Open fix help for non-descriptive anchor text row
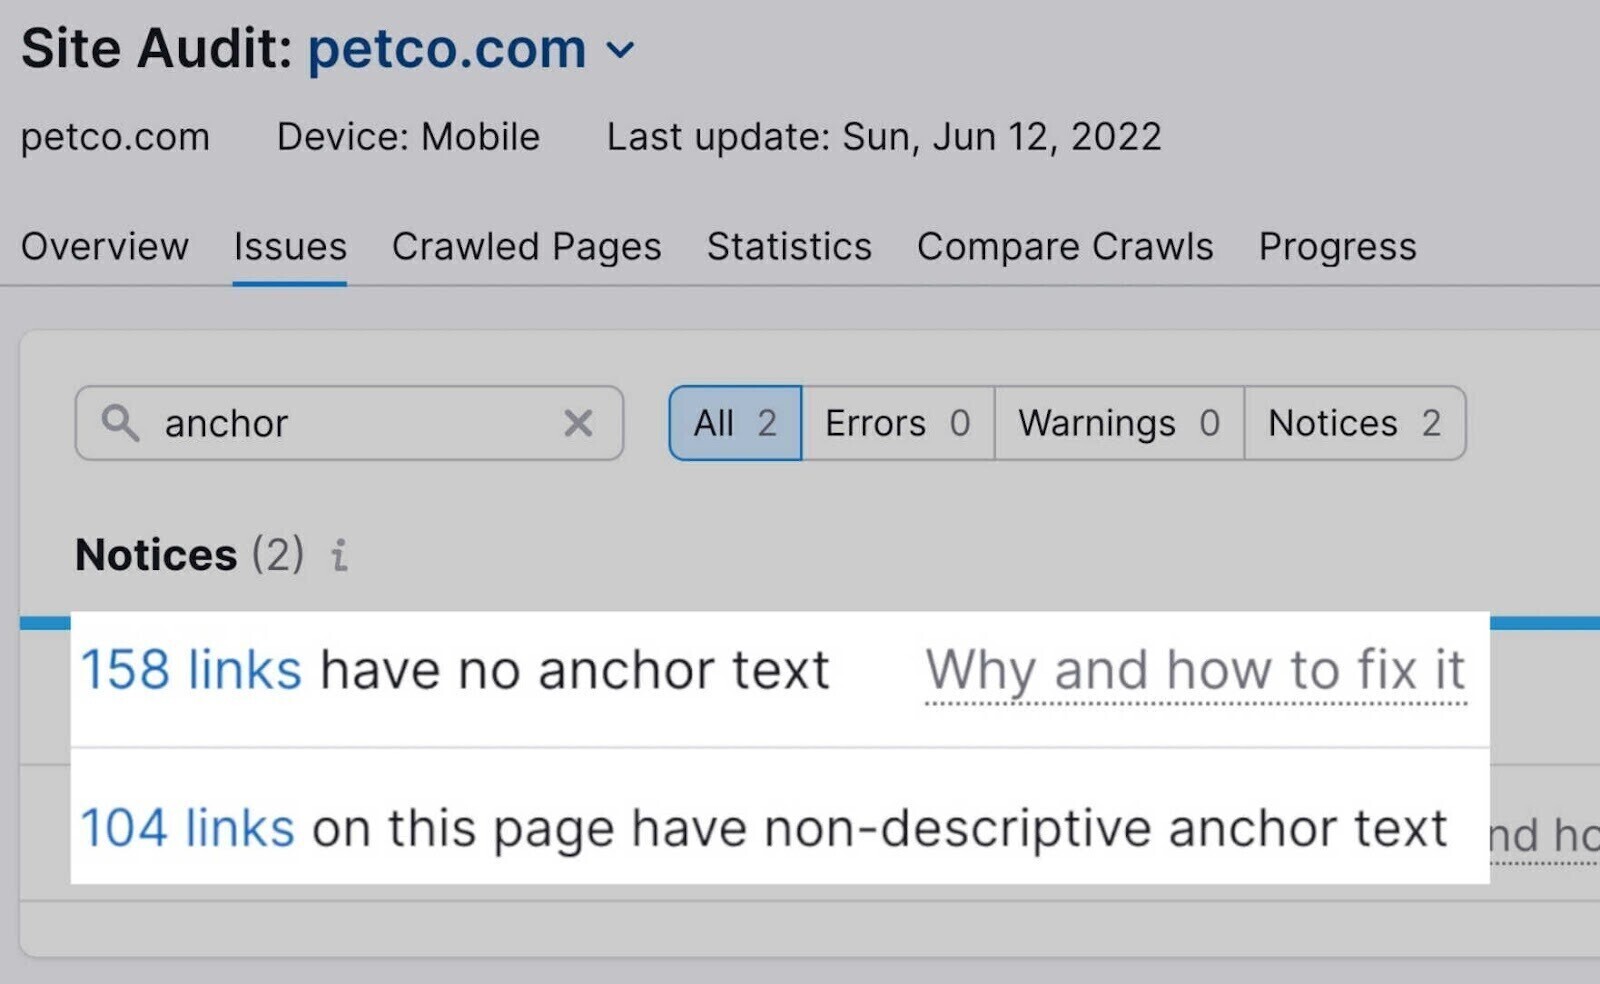Screen dimensions: 1600x984 point(1543,835)
